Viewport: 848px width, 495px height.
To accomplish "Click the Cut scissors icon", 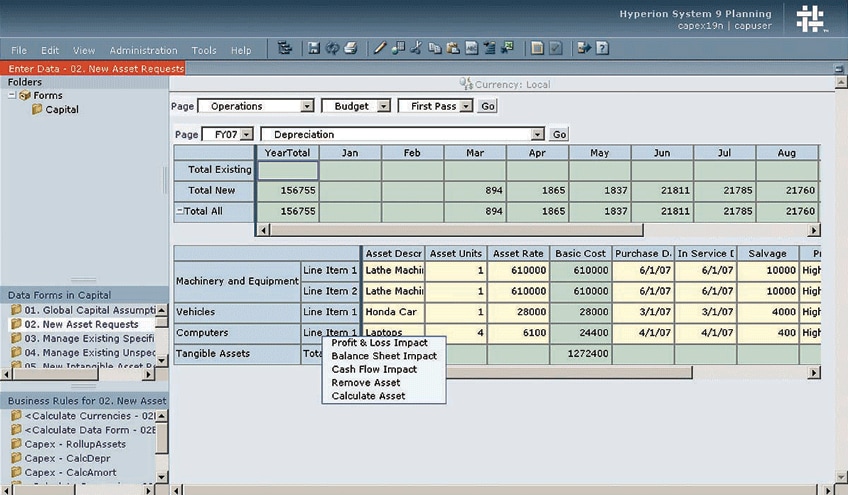I will (x=416, y=48).
